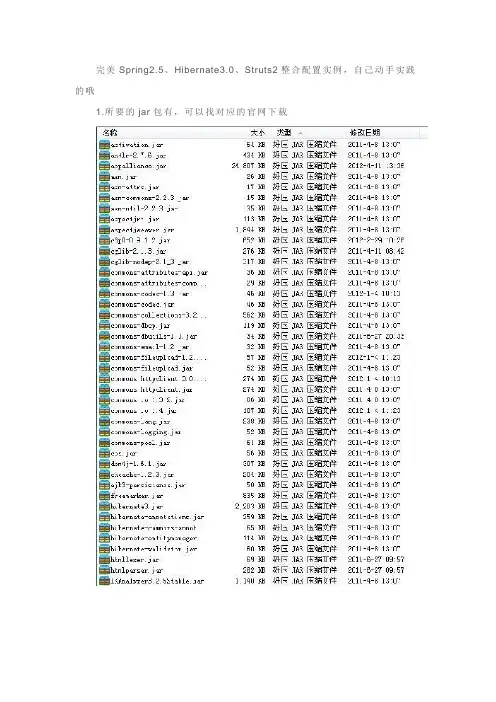Select the commons-httpclient.jar icon

tap(104, 390)
